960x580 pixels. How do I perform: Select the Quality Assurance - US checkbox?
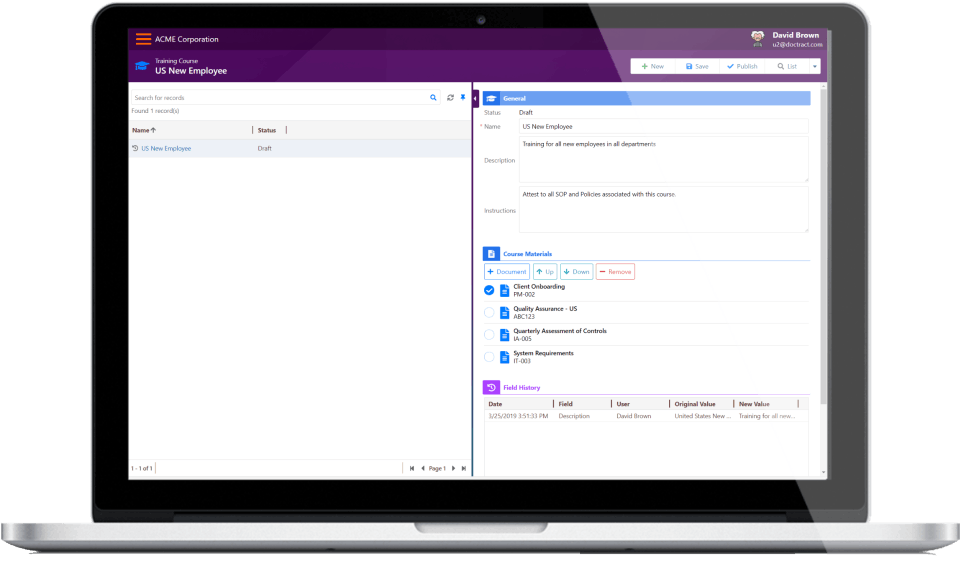(489, 312)
